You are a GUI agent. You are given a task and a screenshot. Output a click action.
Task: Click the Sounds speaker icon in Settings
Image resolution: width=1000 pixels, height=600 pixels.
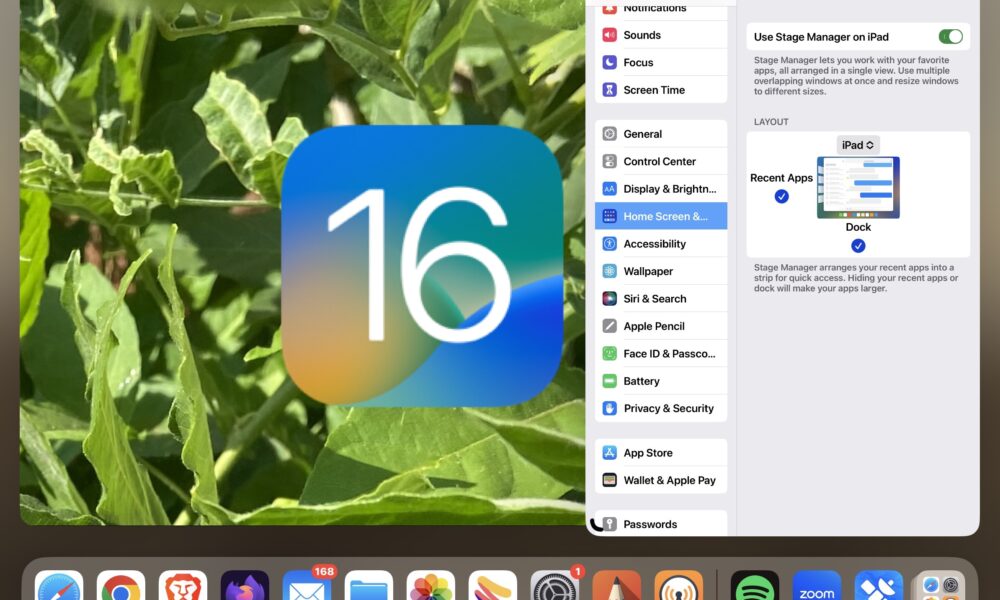pyautogui.click(x=610, y=35)
